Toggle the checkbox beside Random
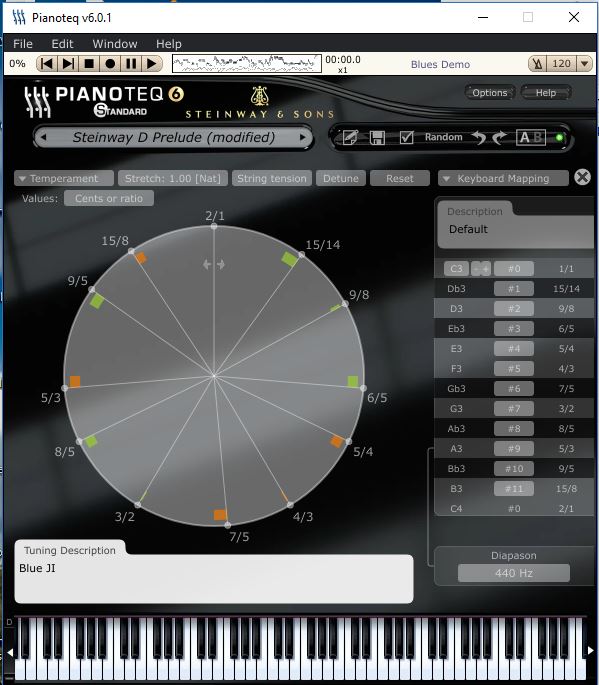 (406, 138)
